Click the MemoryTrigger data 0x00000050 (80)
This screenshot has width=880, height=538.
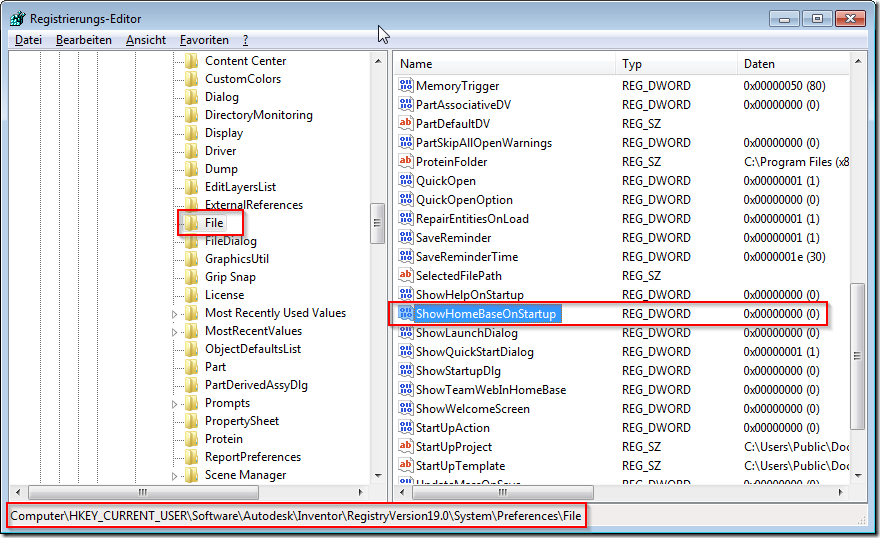(x=784, y=85)
